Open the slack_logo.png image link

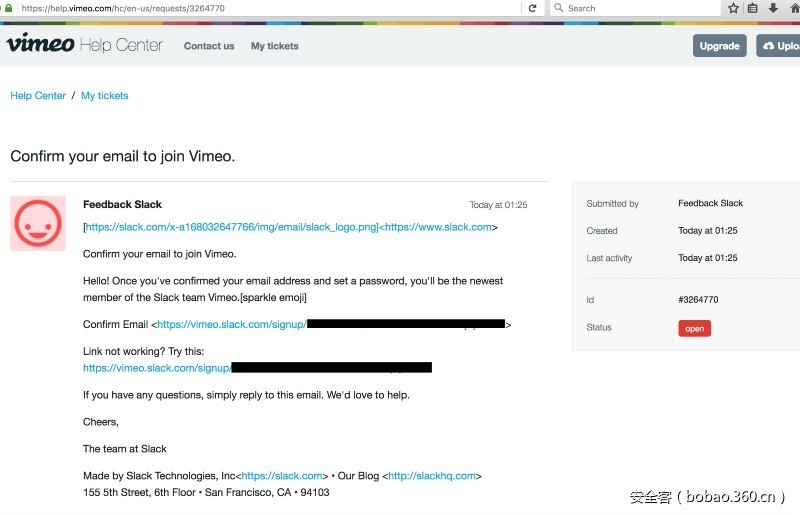click(x=232, y=227)
